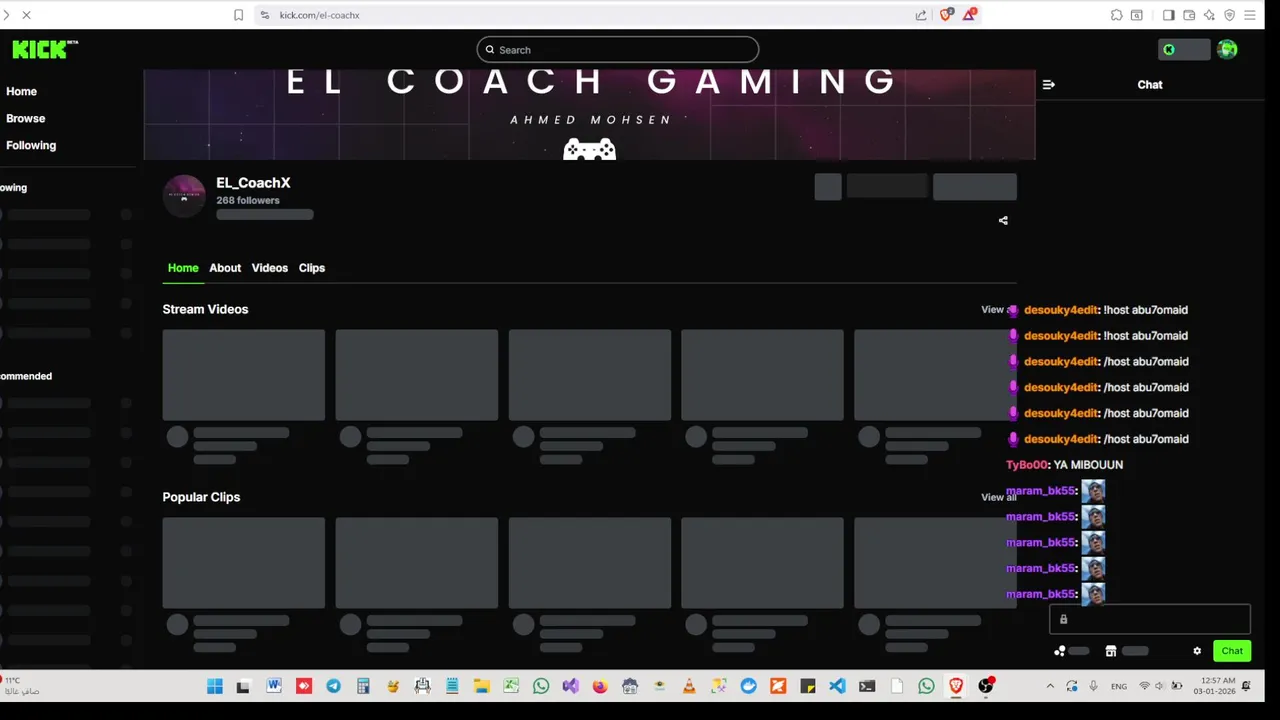Go to Home in the left sidebar

(x=21, y=91)
